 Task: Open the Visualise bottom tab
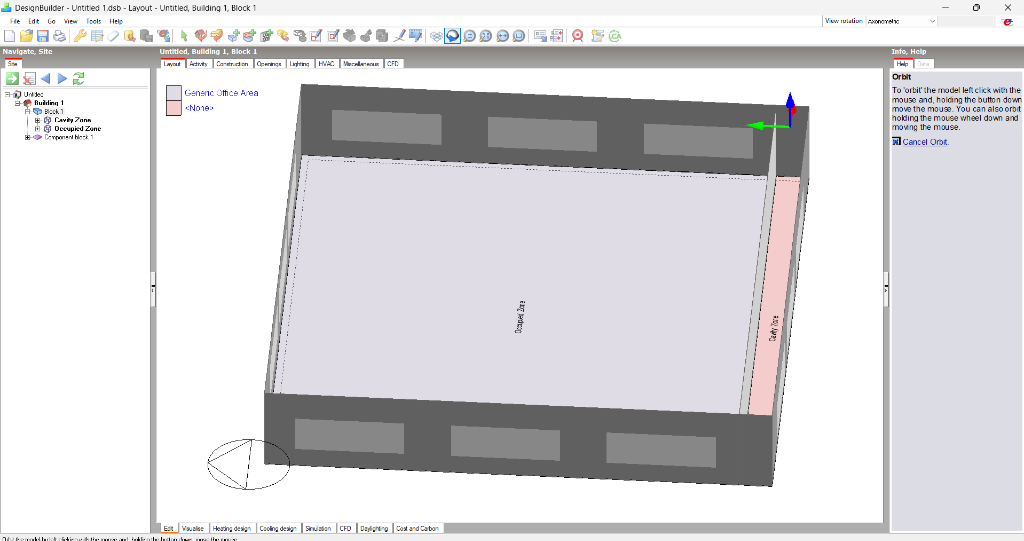(x=193, y=528)
